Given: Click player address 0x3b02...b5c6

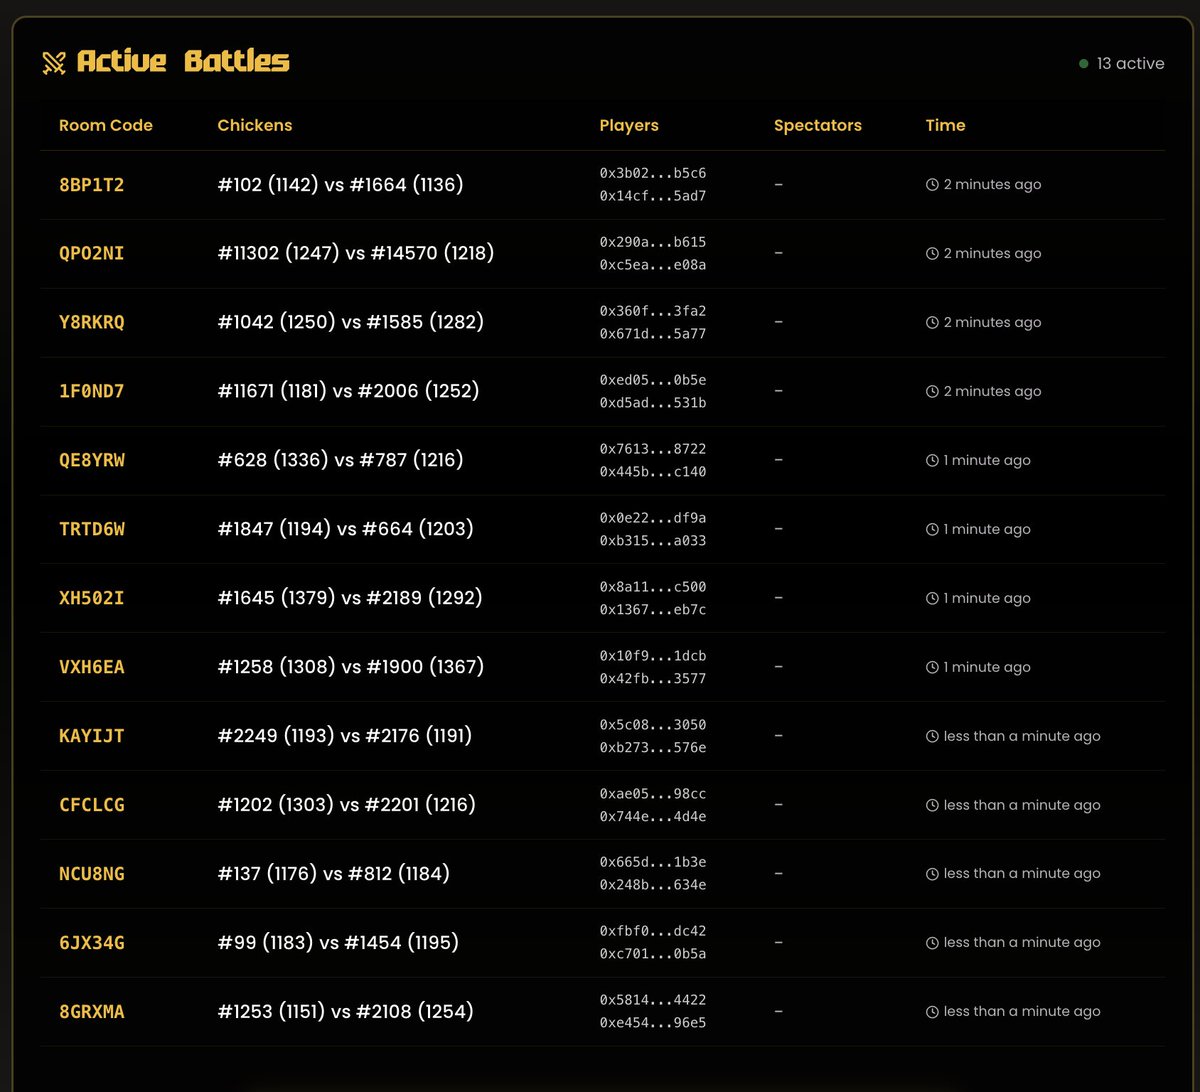Looking at the screenshot, I should pos(653,173).
